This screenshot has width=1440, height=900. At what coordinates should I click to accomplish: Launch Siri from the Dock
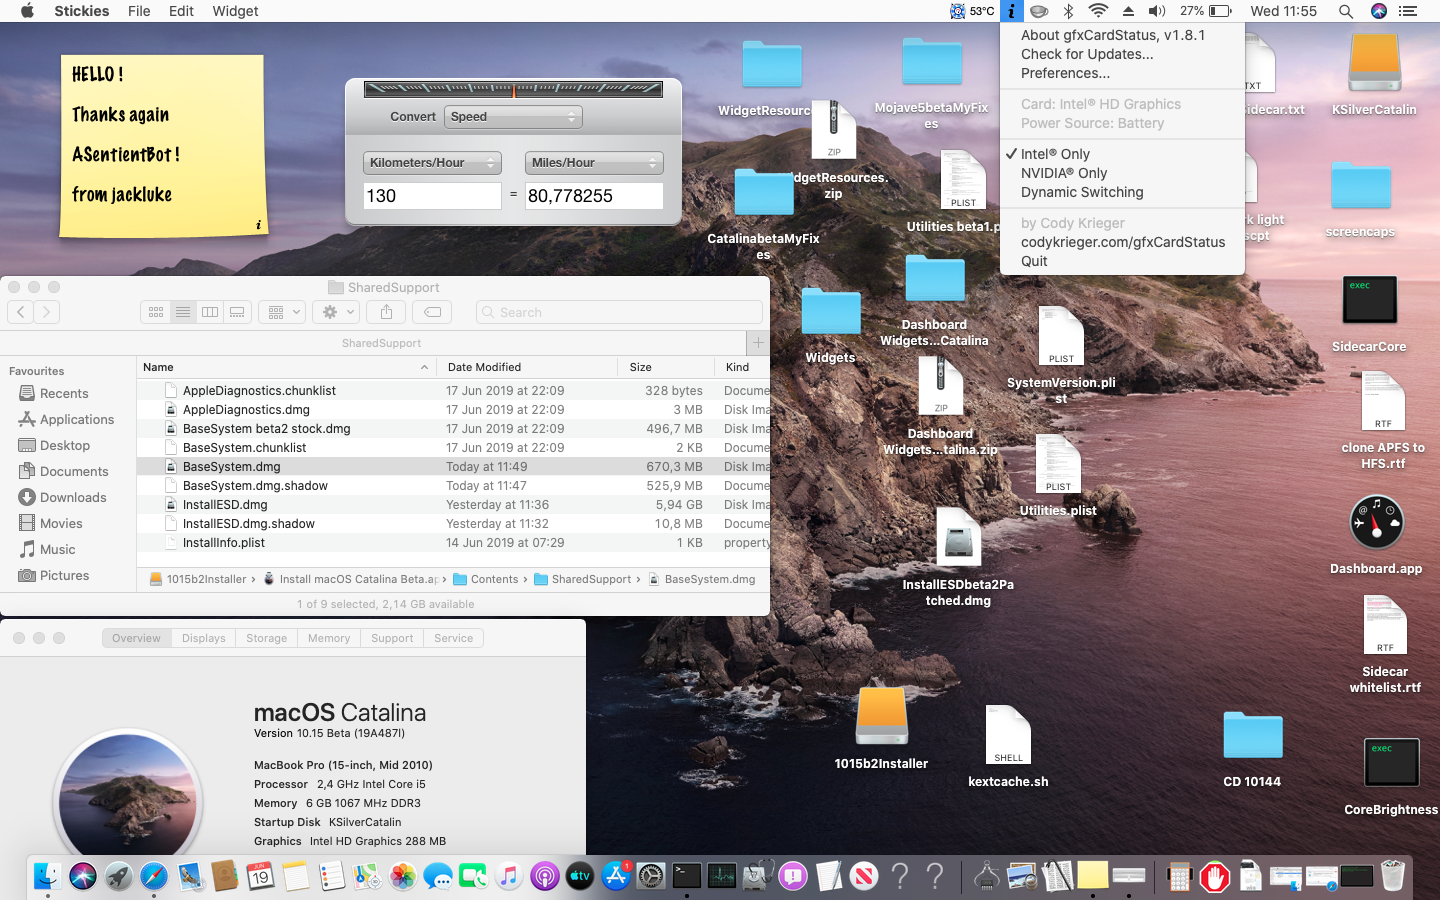(83, 877)
